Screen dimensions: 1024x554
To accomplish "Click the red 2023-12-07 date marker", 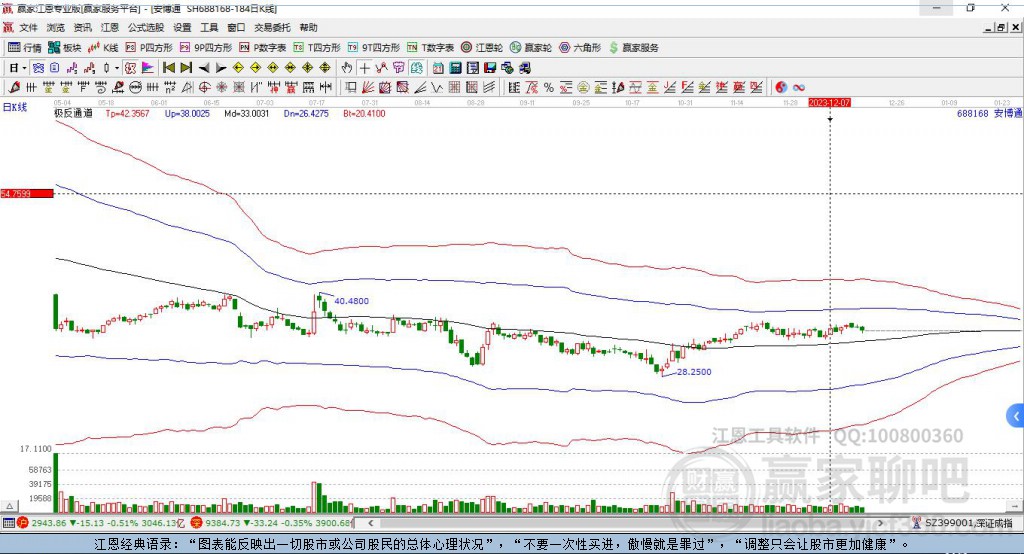I will tap(829, 103).
